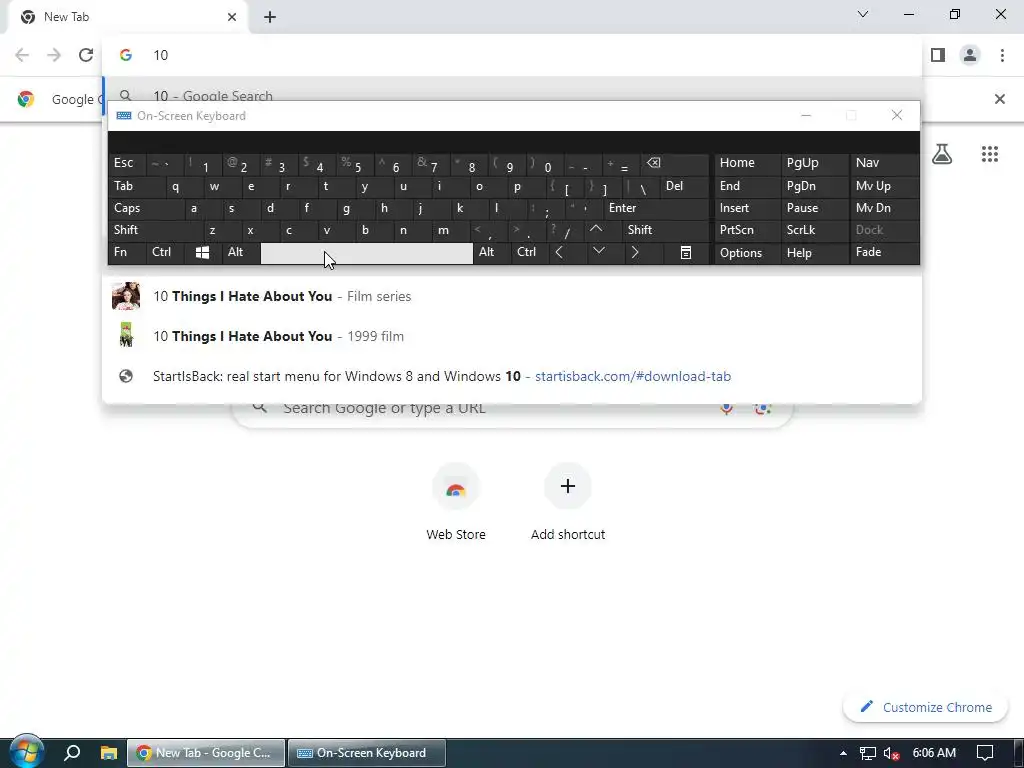Toggle the left Alt key on On-Screen Keyboard
The image size is (1024, 768).
(x=240, y=252)
